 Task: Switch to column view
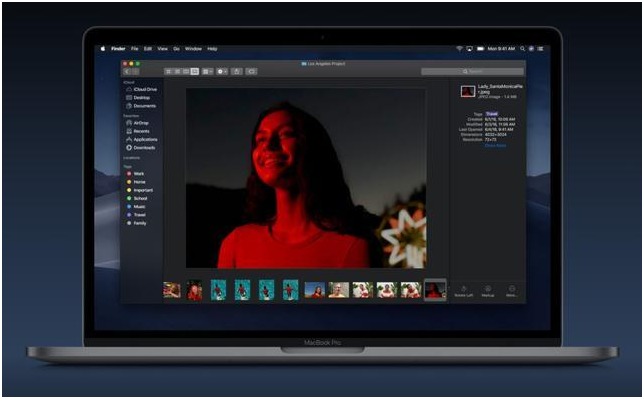pos(186,71)
